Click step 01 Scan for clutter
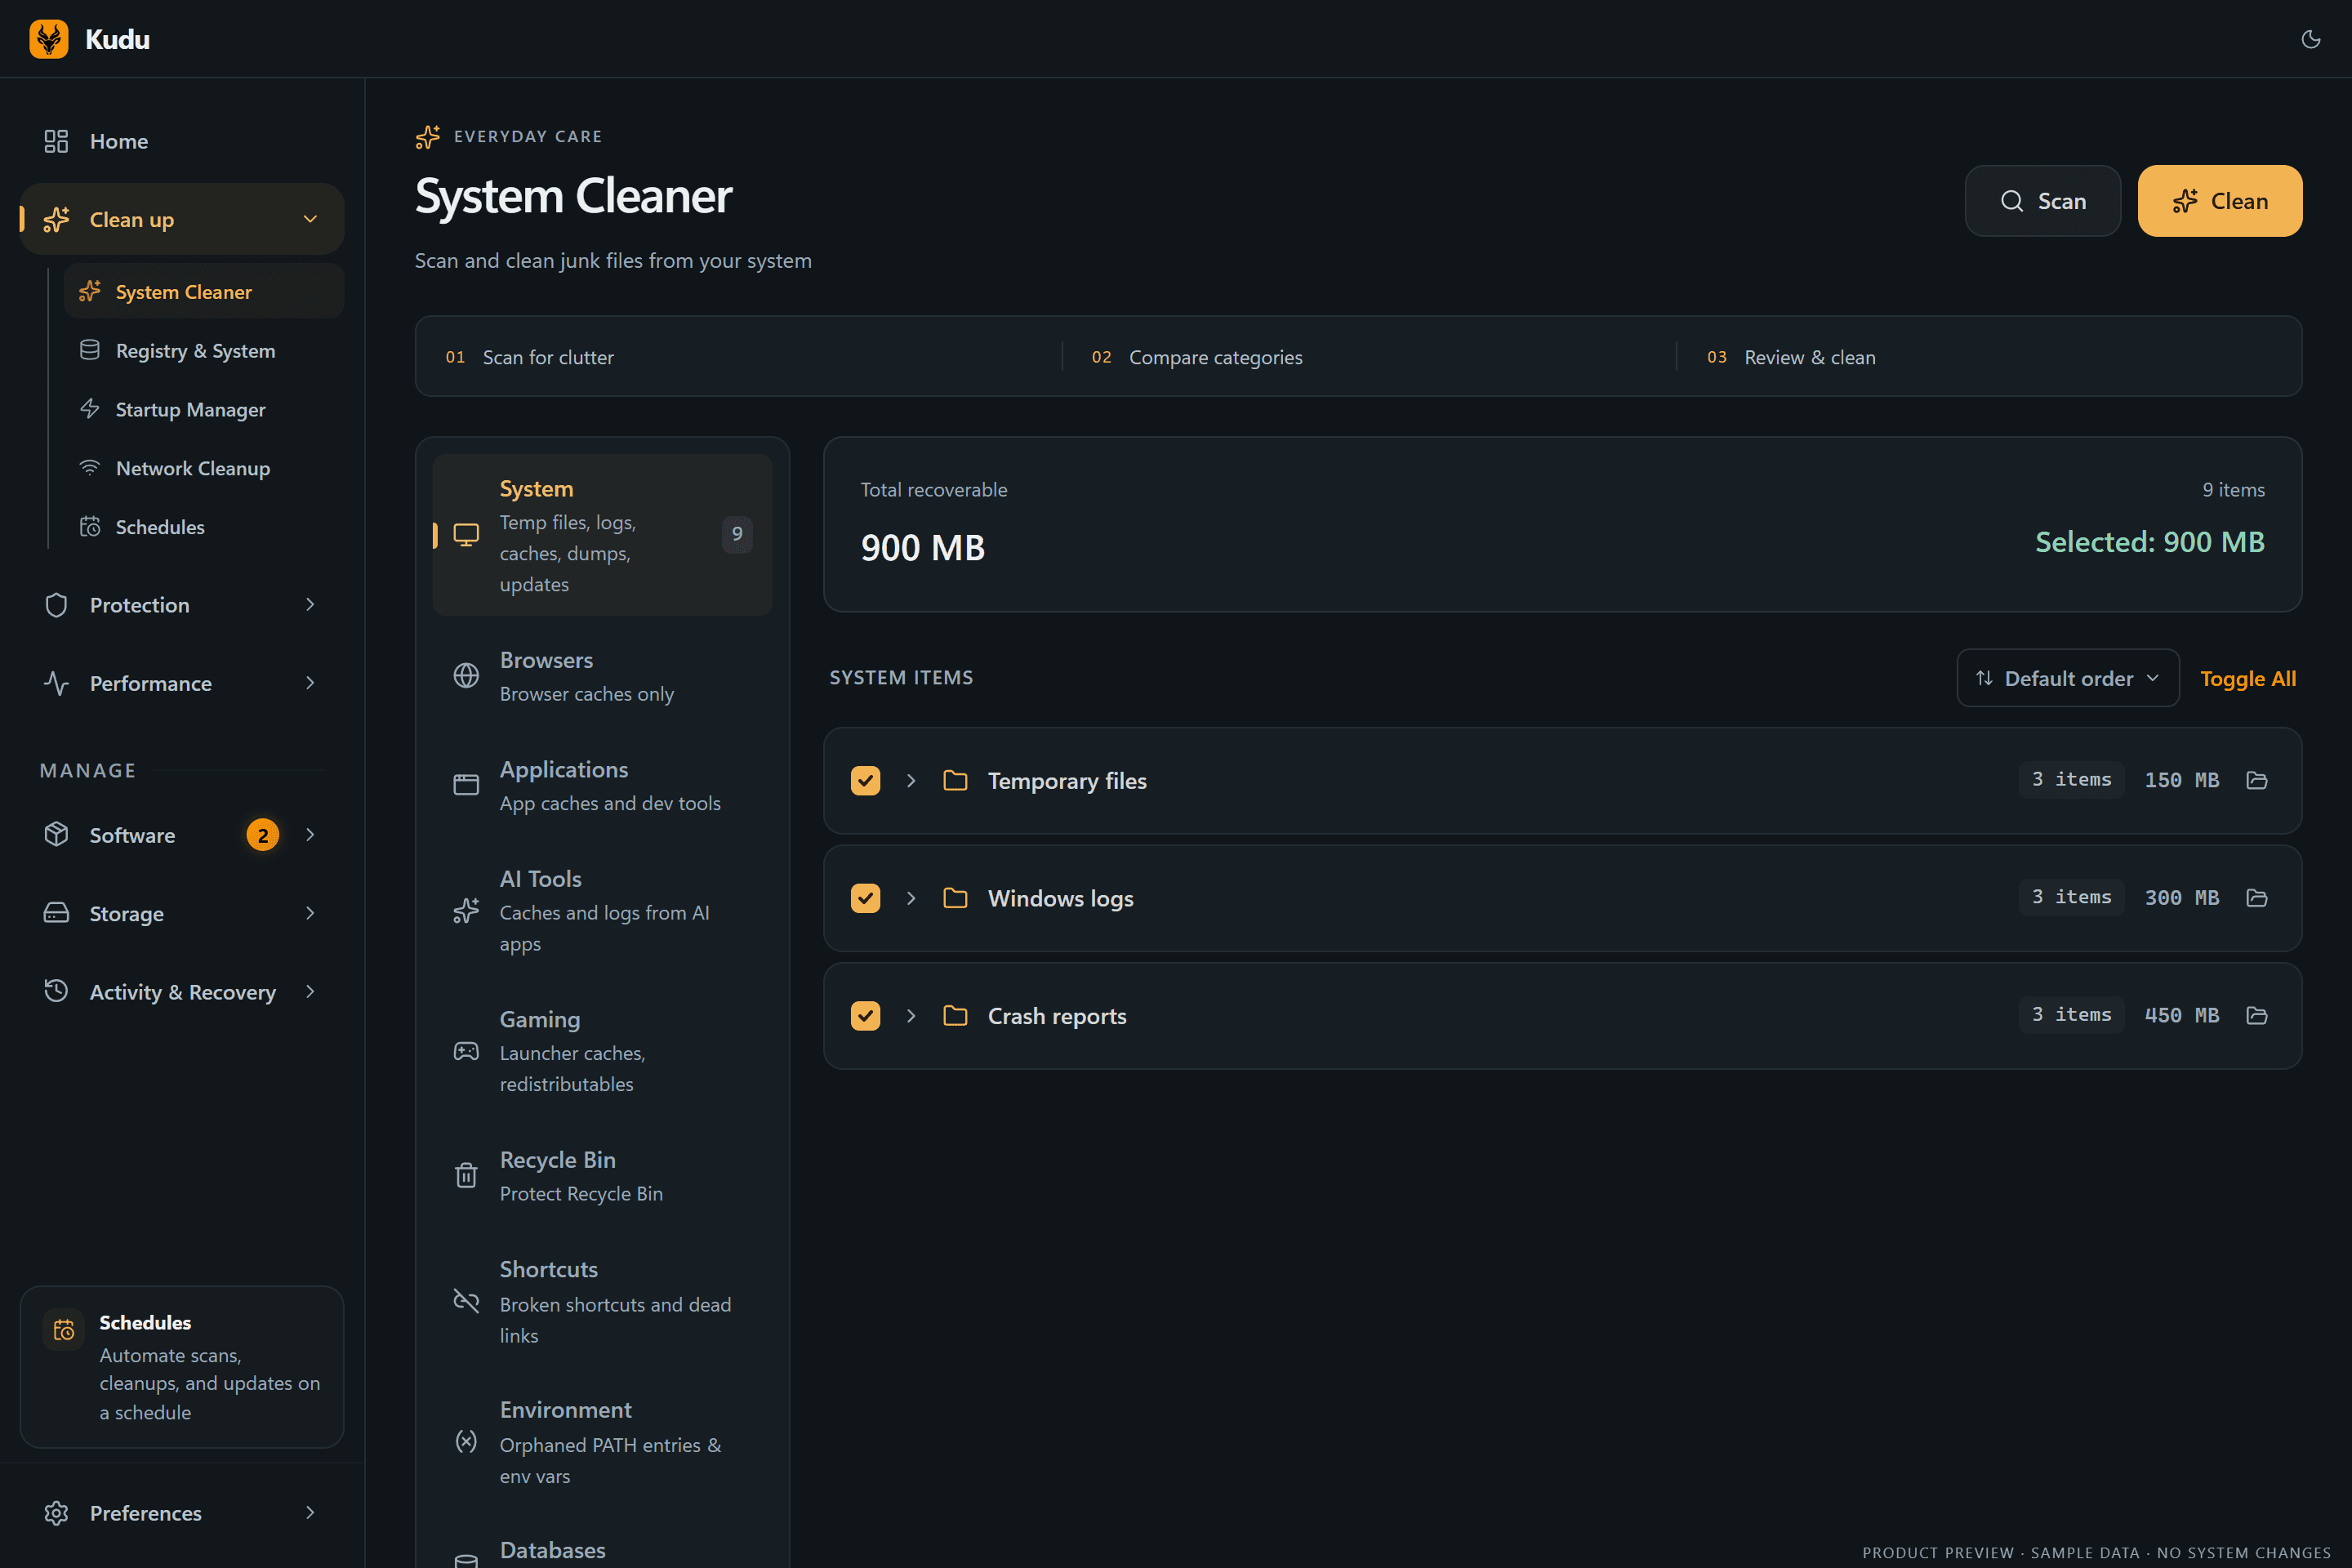This screenshot has width=2352, height=1568. [529, 357]
